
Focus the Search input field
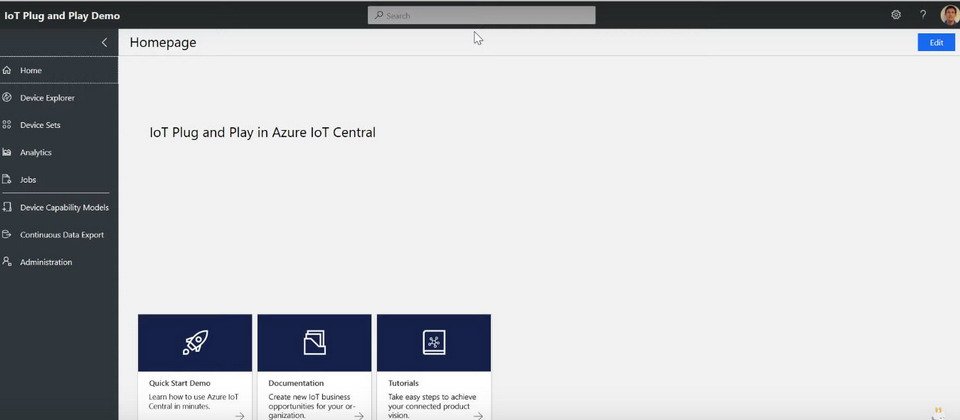point(481,15)
